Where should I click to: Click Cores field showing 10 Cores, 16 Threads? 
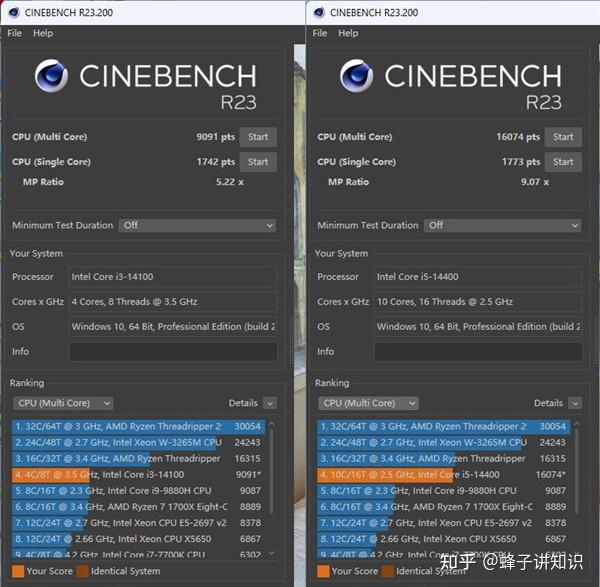pos(478,302)
